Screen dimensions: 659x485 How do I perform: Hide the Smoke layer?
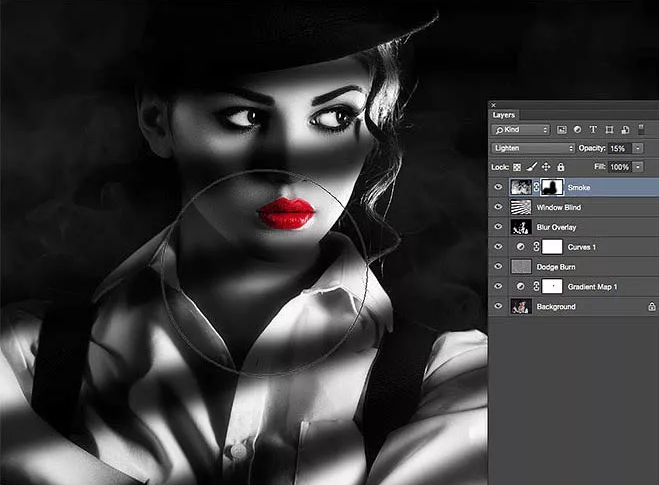point(498,187)
